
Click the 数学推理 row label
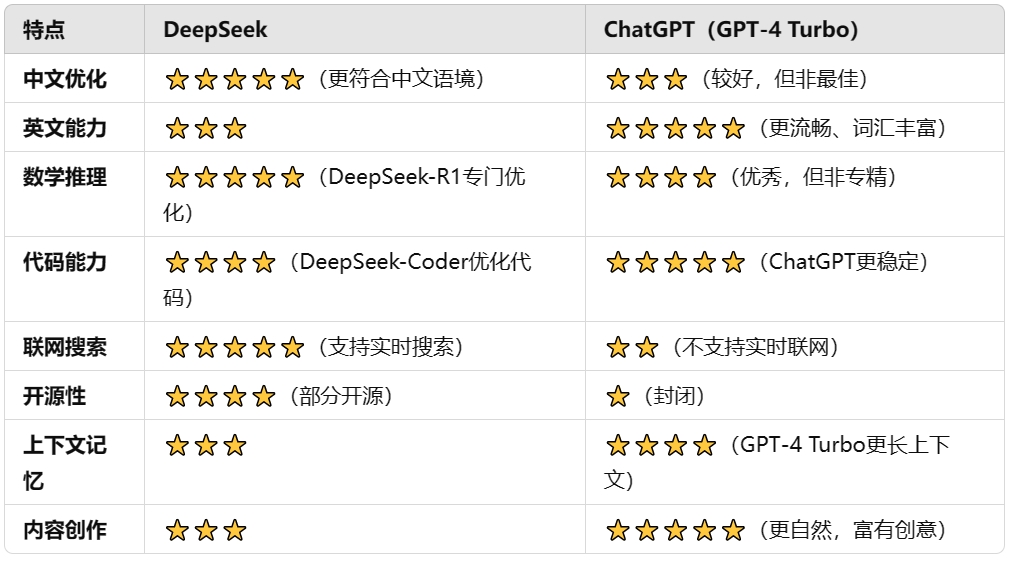point(65,177)
